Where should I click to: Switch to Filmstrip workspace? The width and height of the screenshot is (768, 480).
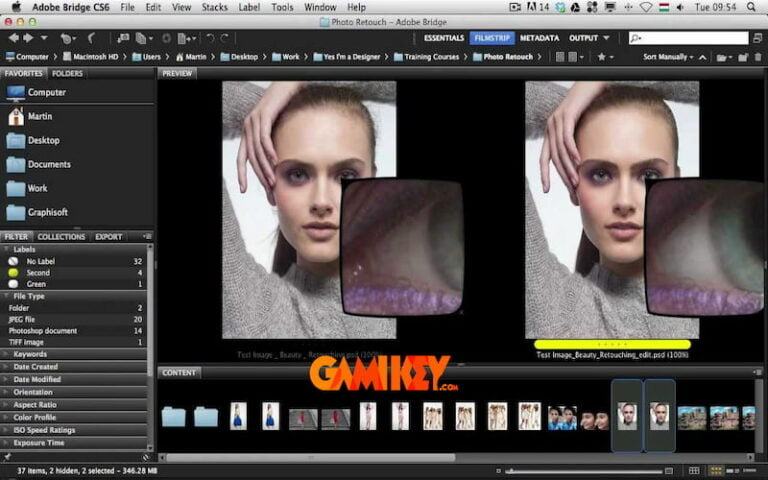[x=492, y=38]
